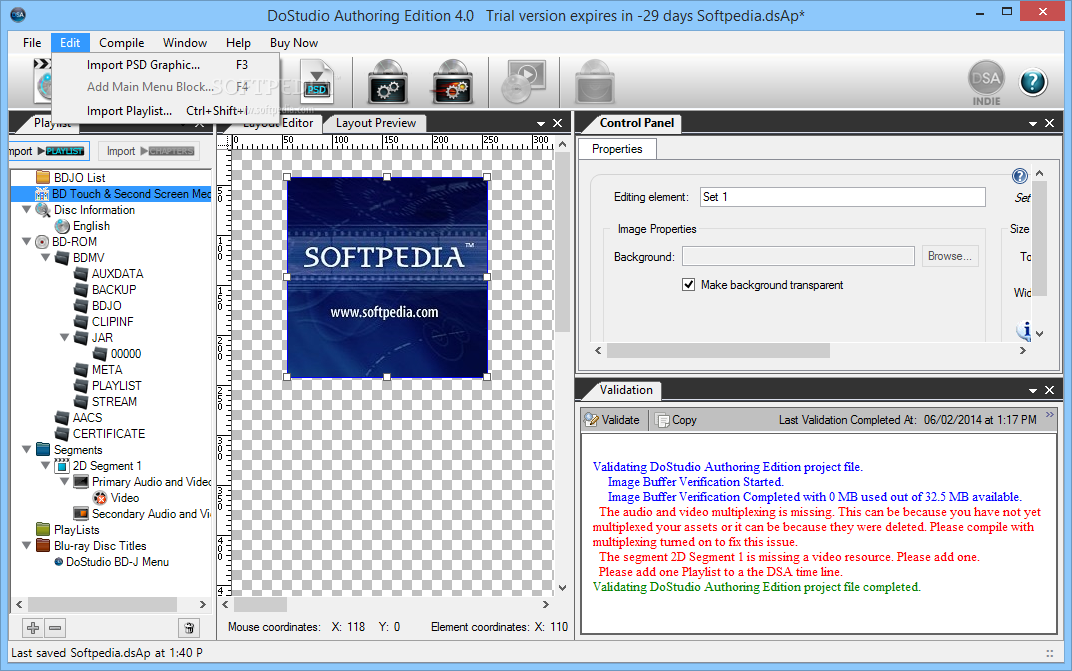Viewport: 1072px width, 671px height.
Task: Collapse the Segments tree node
Action: (27, 449)
